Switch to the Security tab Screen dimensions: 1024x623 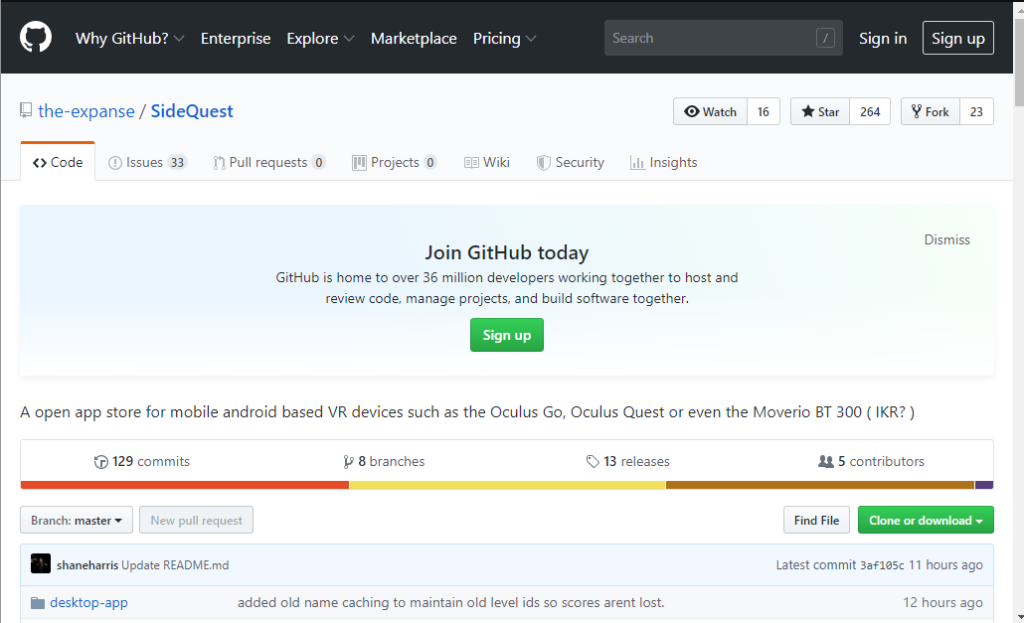(570, 163)
